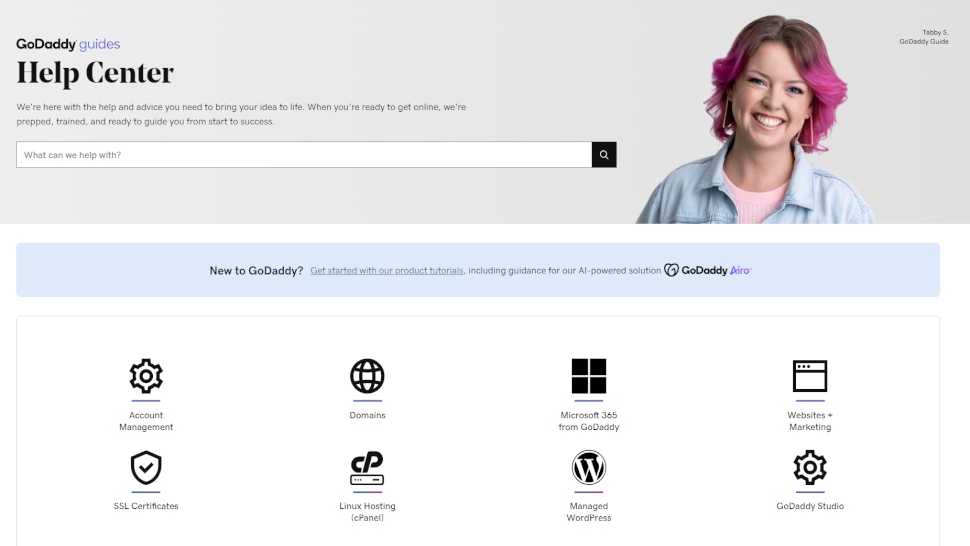Click the 'Help Center' heading
The height and width of the screenshot is (546, 970).
95,73
